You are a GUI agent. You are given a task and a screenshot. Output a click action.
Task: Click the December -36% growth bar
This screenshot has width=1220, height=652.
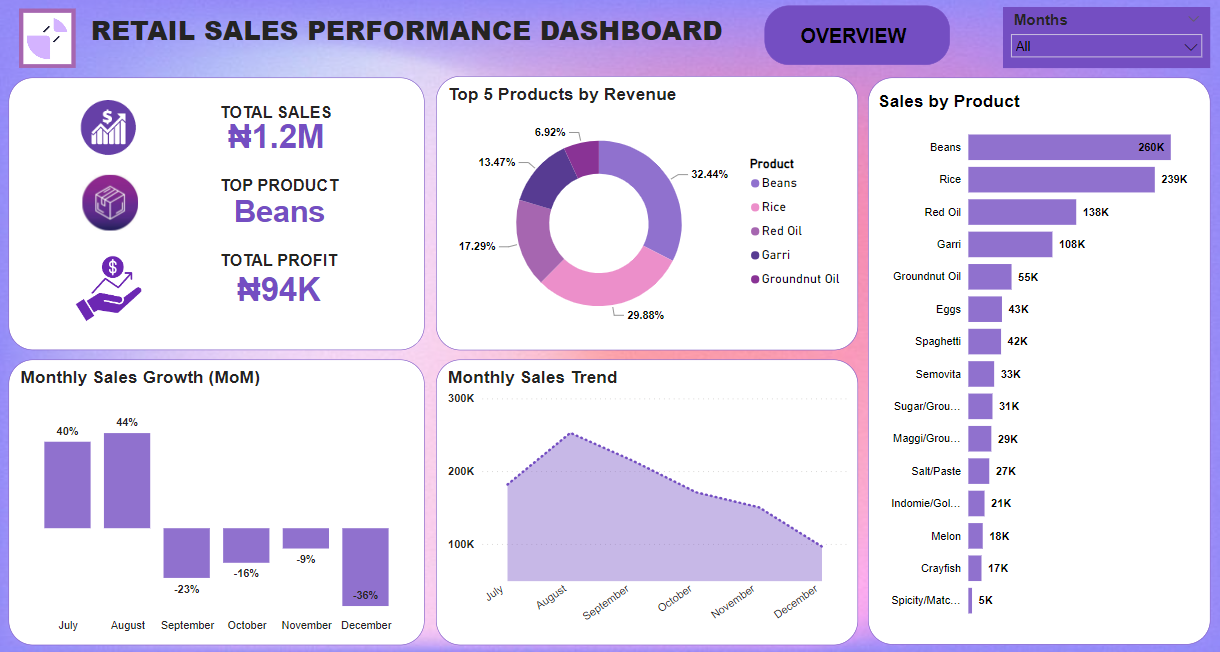click(x=365, y=565)
